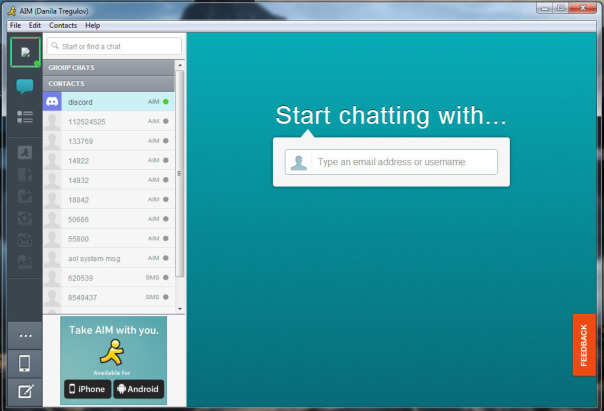This screenshot has width=604, height=411.
Task: Add a Facebook account from the sidebar
Action: (25, 174)
